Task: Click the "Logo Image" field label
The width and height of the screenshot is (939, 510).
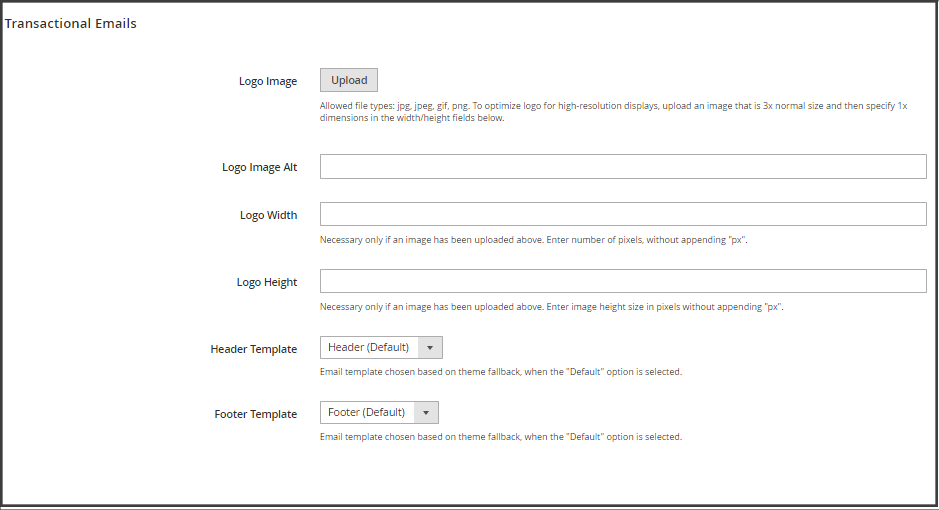Action: [267, 82]
